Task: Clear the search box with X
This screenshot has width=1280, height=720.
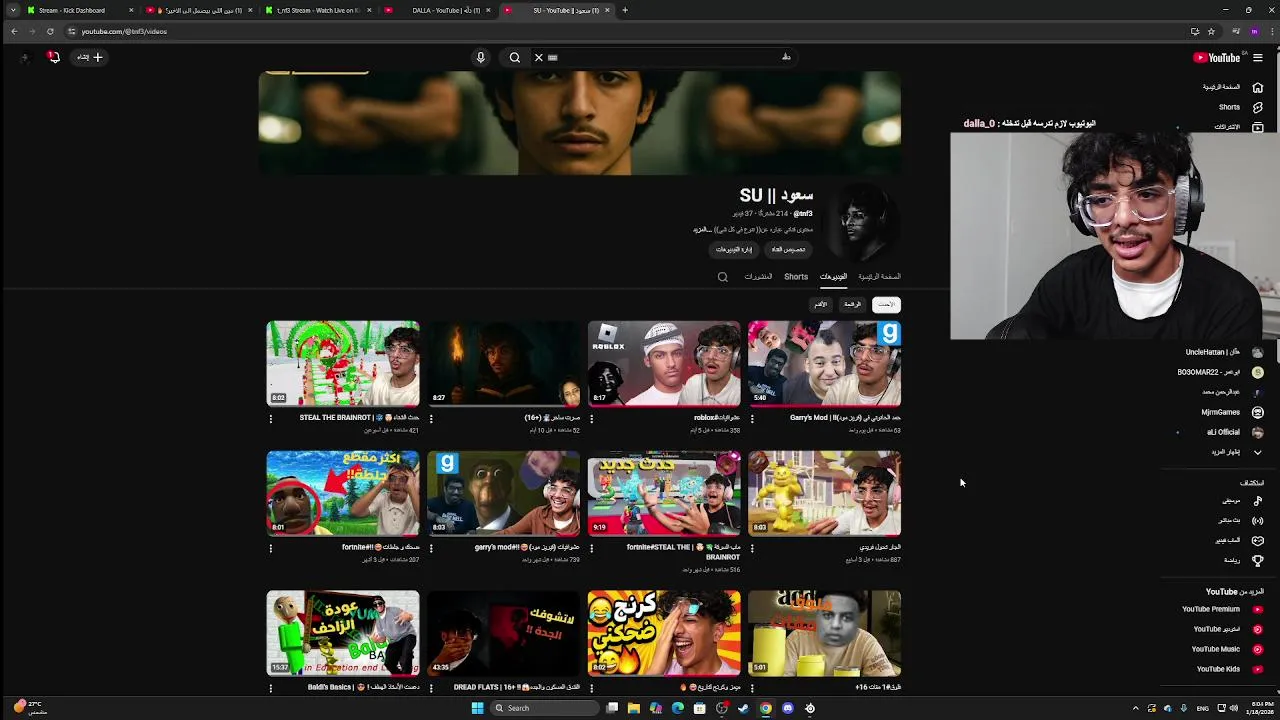Action: click(x=538, y=57)
